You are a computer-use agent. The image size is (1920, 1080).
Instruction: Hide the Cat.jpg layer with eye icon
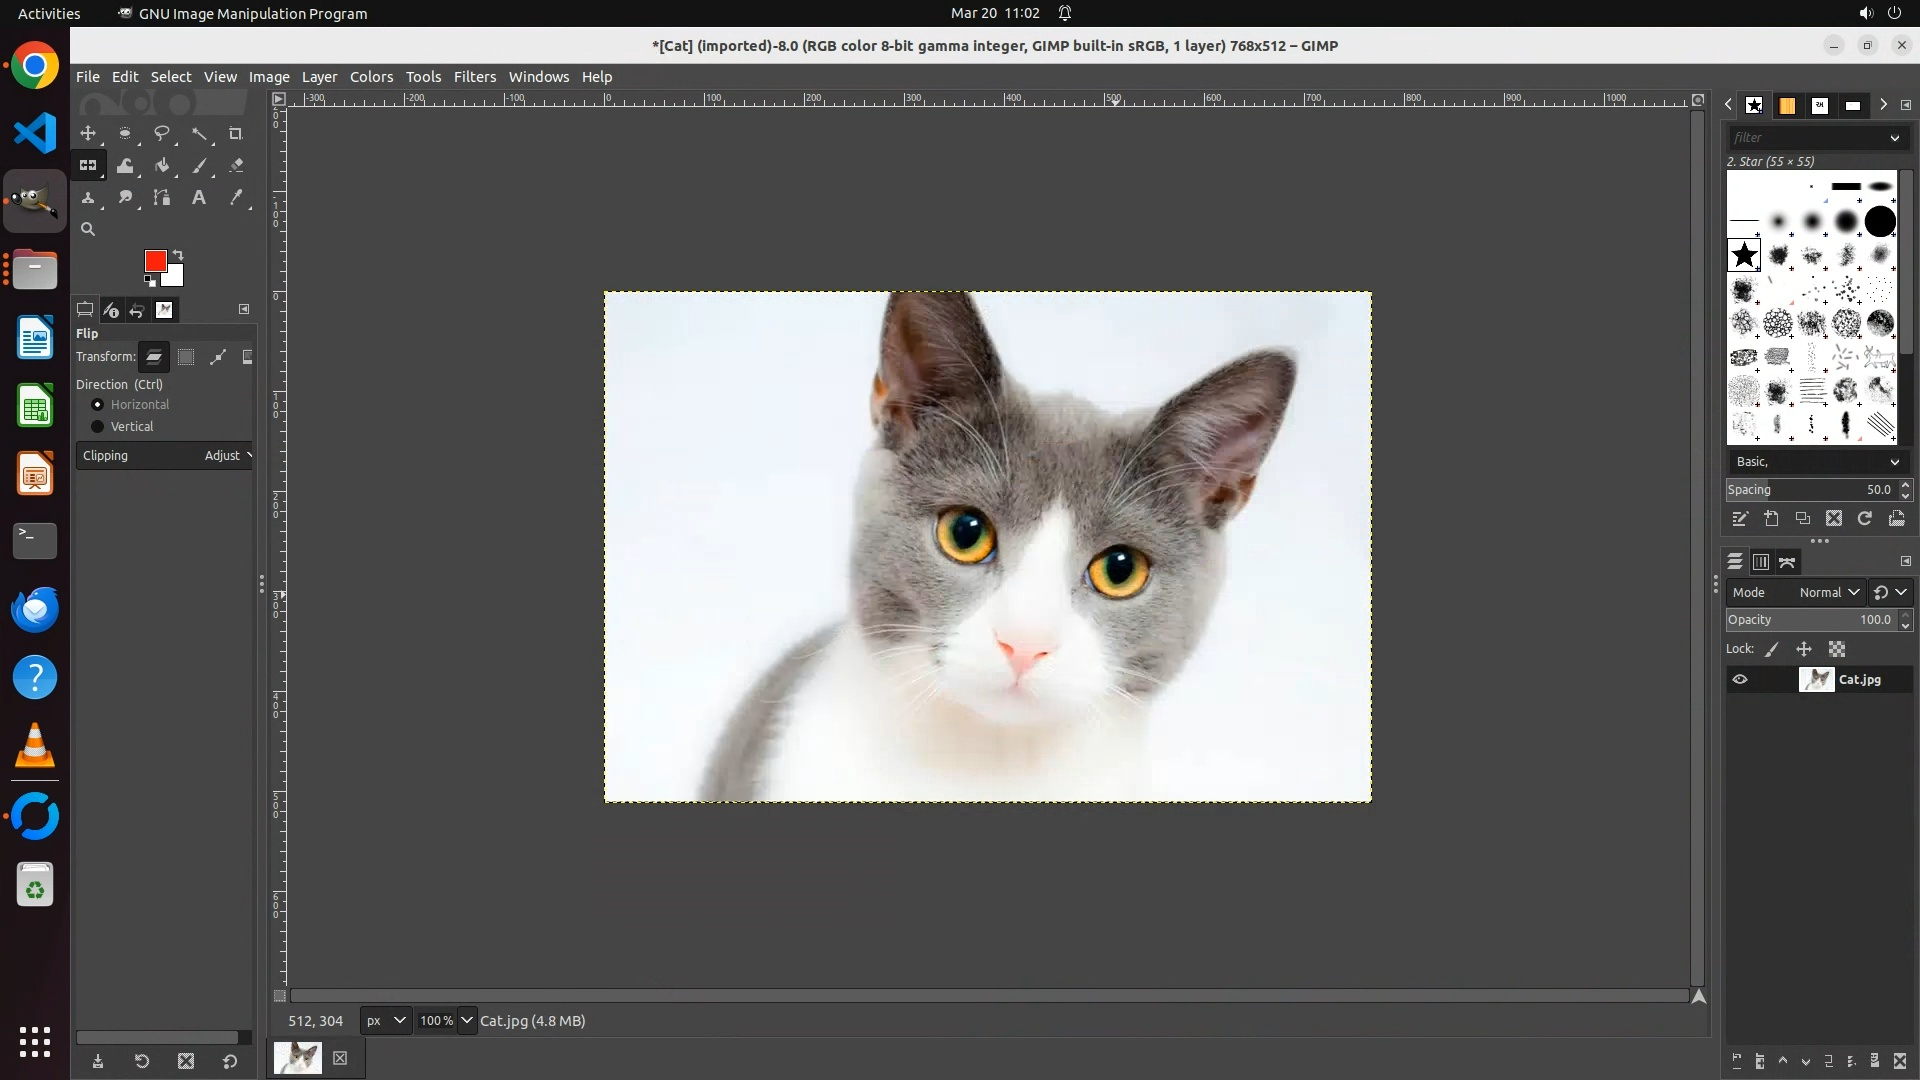click(1740, 680)
